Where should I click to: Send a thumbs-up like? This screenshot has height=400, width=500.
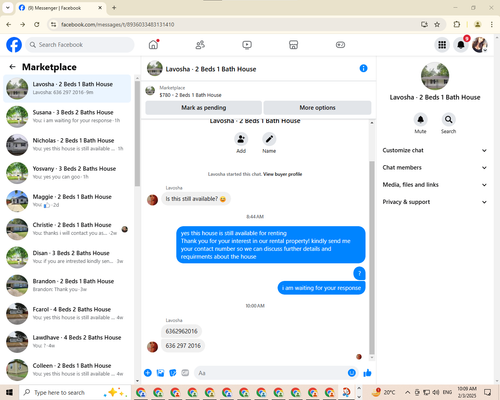pyautogui.click(x=367, y=373)
